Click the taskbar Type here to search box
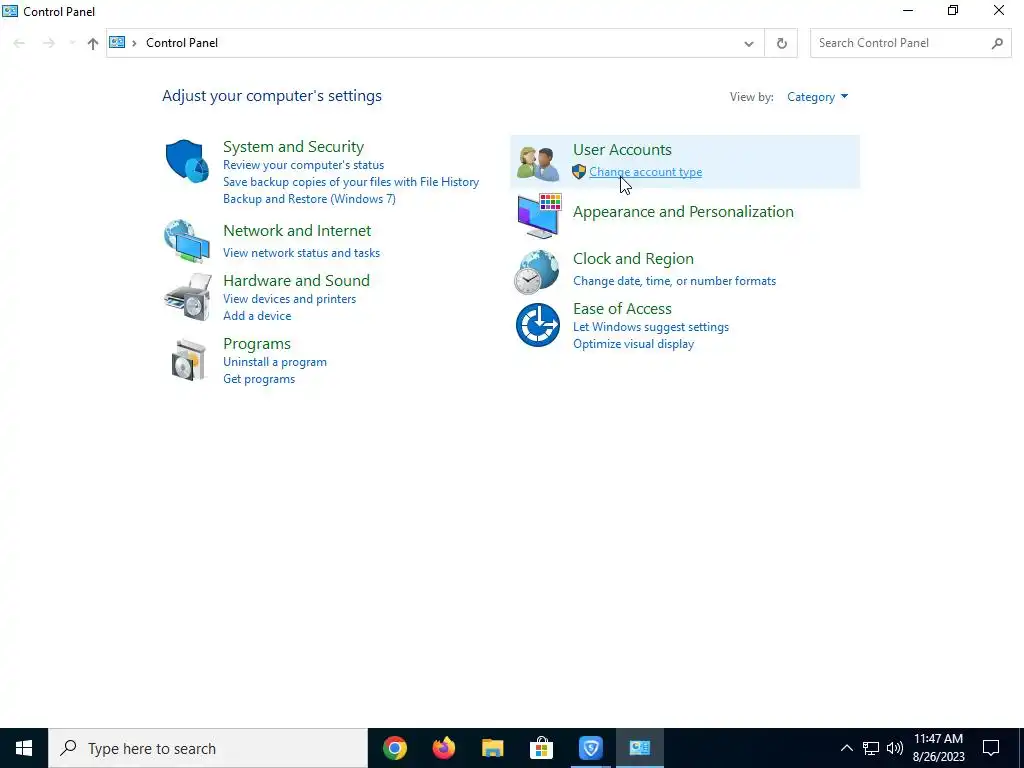1024x768 pixels. click(x=208, y=748)
